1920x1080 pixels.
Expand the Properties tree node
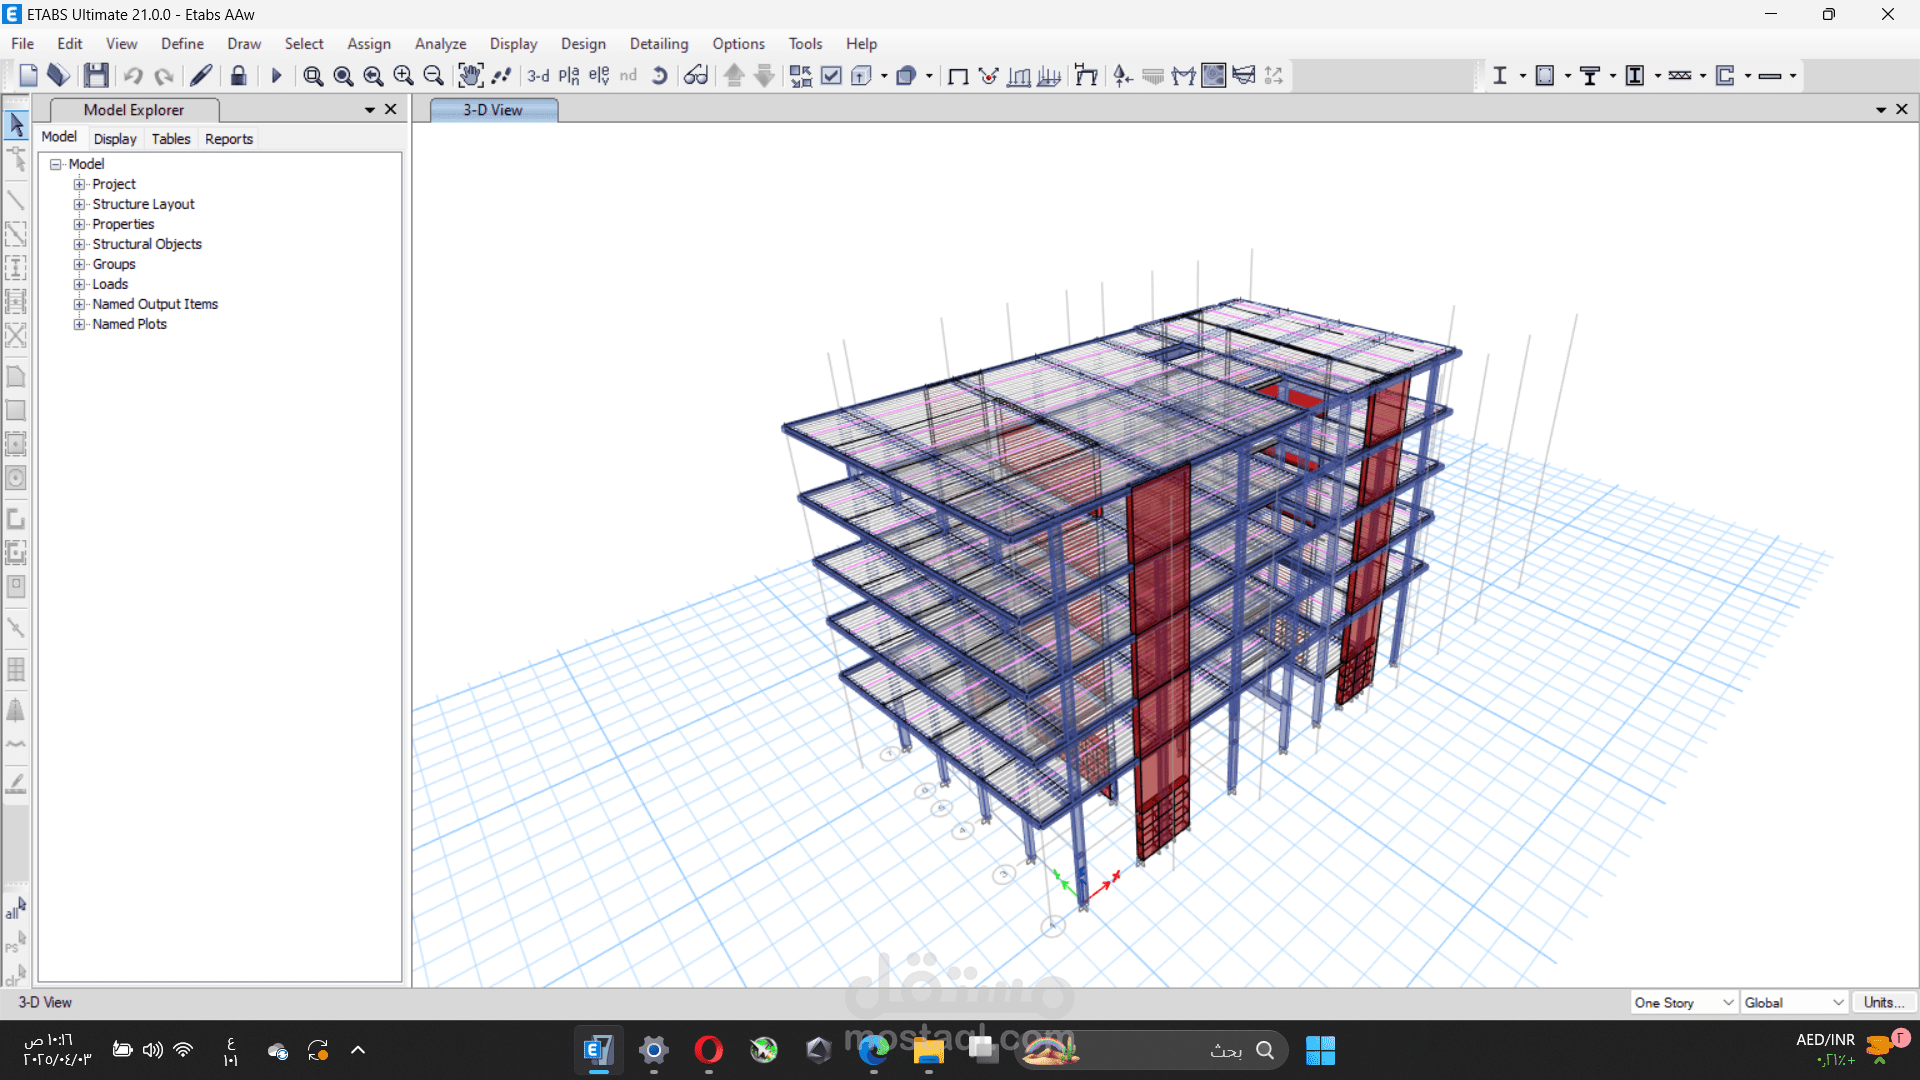pos(79,224)
